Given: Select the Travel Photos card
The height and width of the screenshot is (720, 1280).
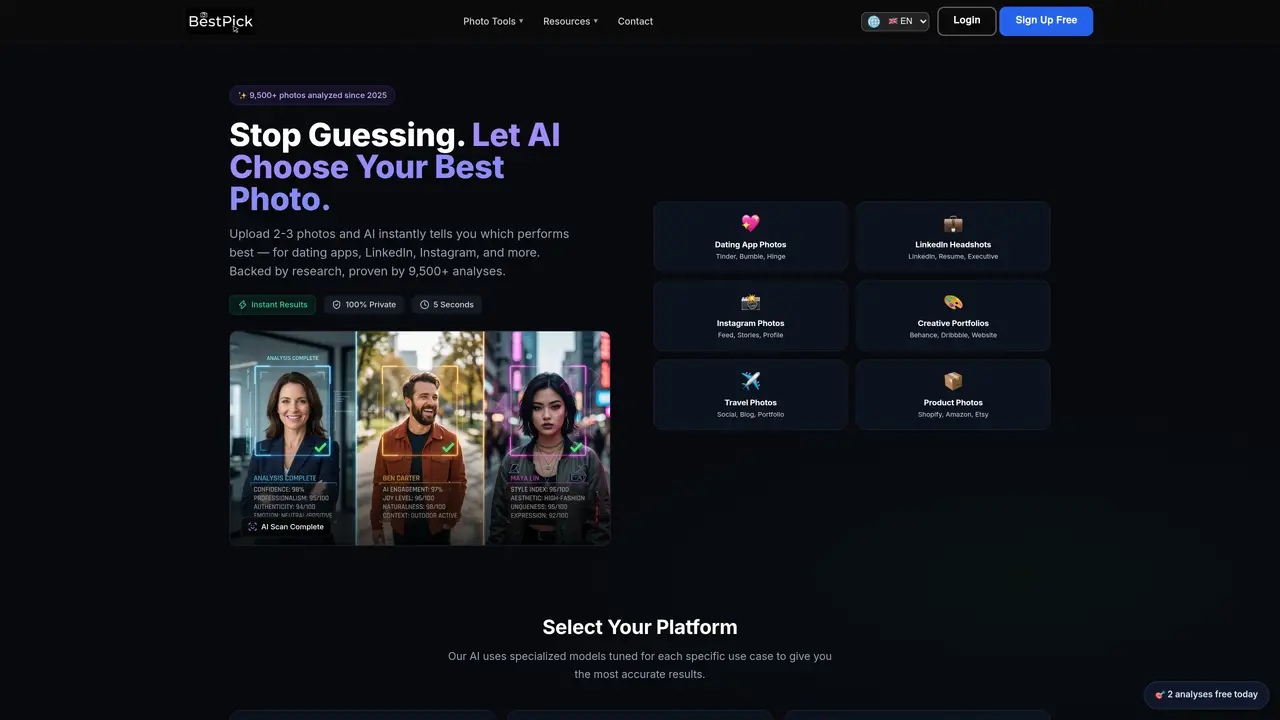Looking at the screenshot, I should [750, 395].
